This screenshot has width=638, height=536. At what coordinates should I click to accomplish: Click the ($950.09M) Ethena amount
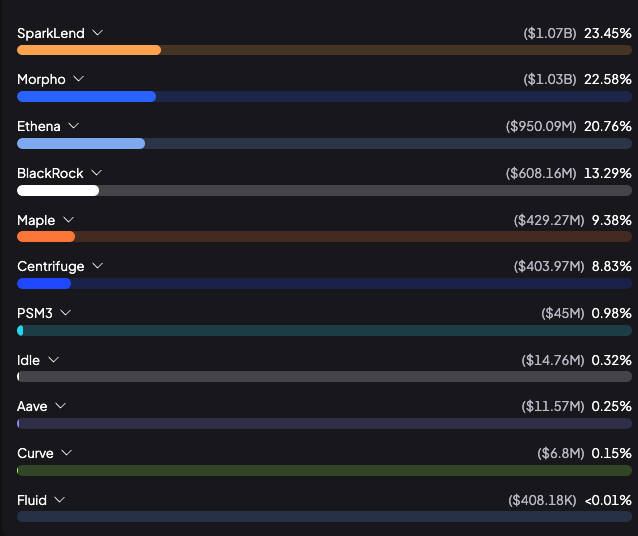(x=541, y=127)
